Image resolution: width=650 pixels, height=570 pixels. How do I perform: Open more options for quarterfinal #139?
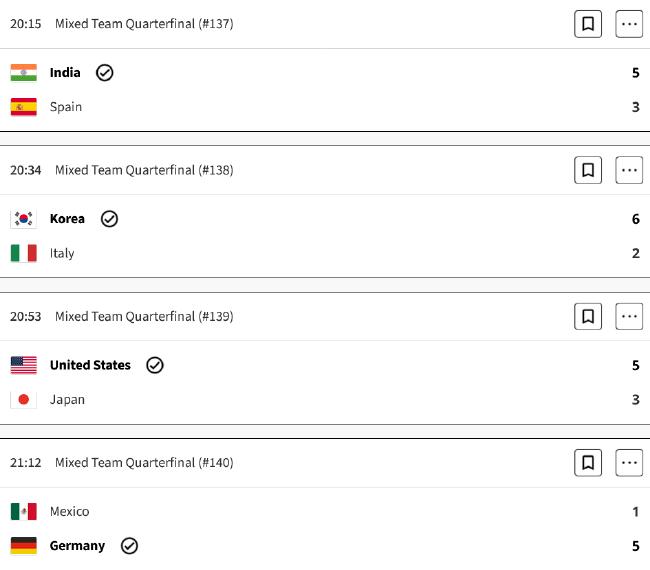(629, 316)
